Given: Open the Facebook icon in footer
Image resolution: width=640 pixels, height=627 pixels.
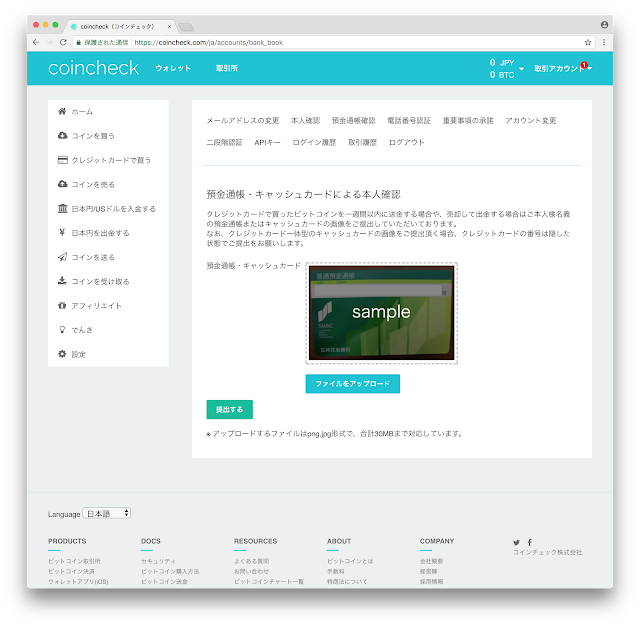Looking at the screenshot, I should [x=529, y=543].
